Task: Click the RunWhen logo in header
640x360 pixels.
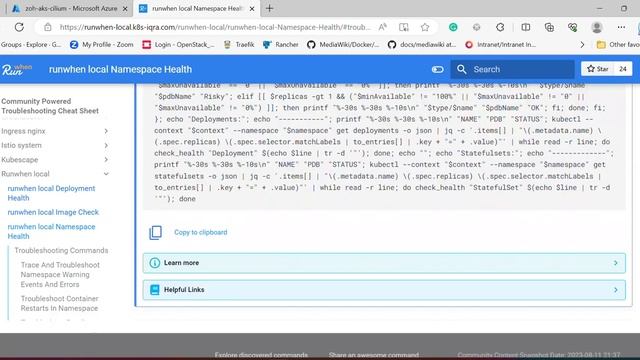Action: (17, 69)
